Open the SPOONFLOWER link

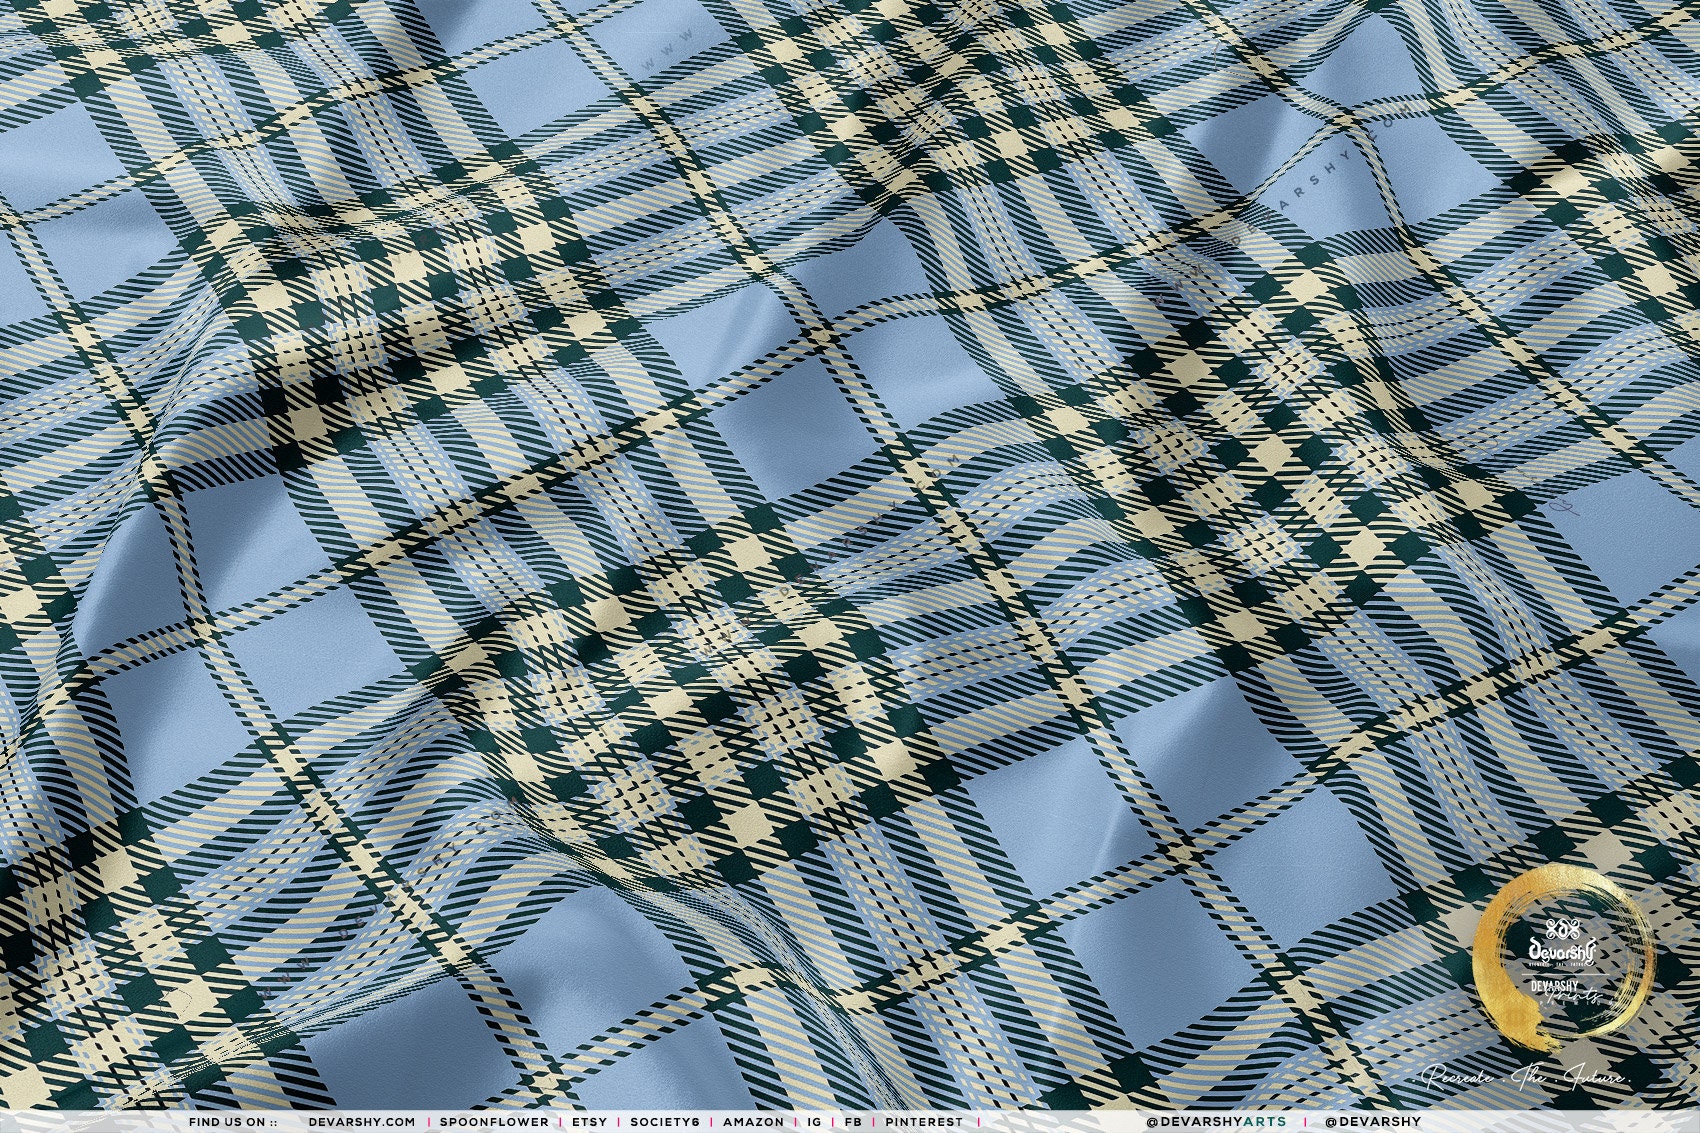[x=494, y=1122]
